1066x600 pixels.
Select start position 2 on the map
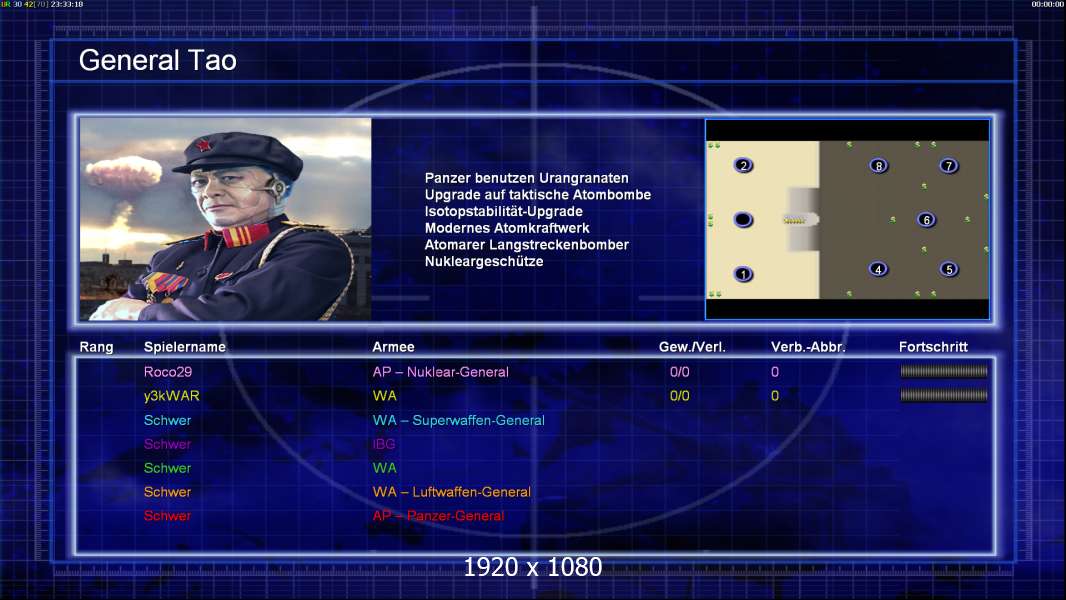[x=743, y=165]
